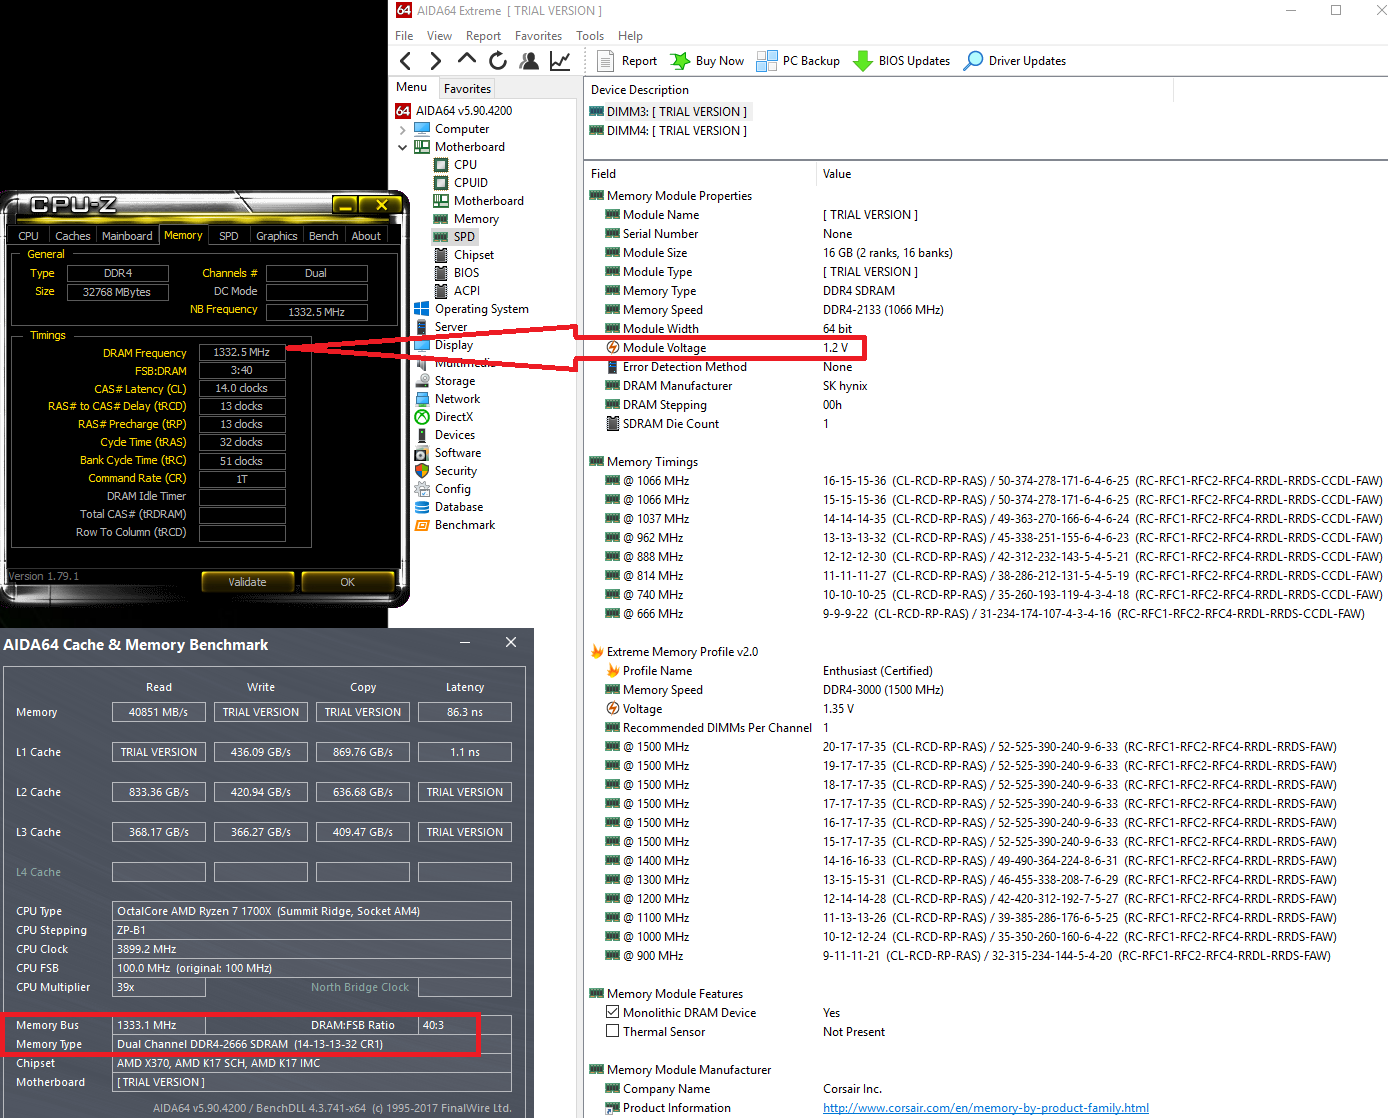Open the user/manage icon in toolbar

[x=529, y=61]
